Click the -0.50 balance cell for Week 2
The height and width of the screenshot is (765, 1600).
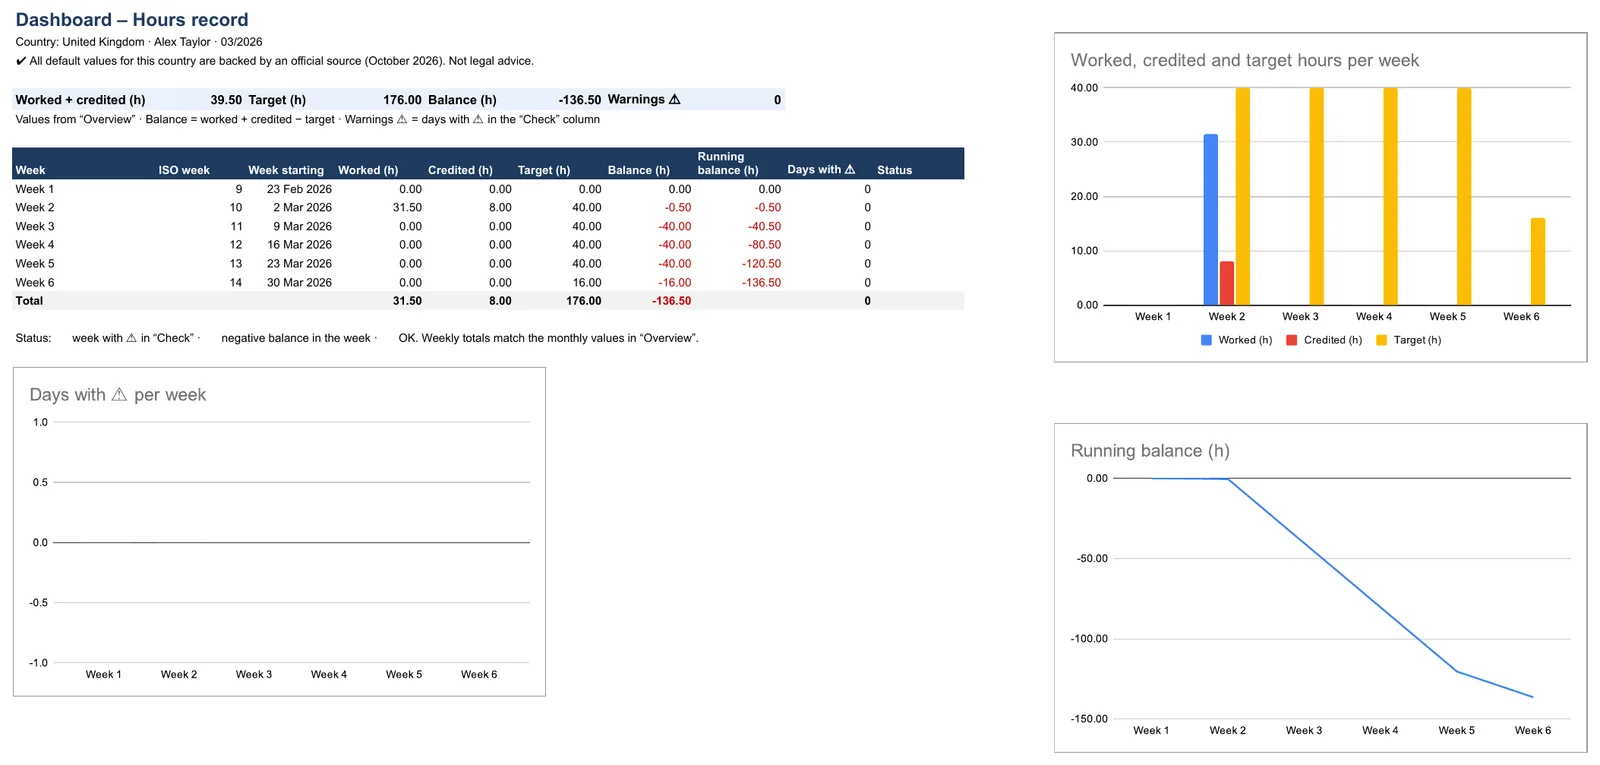coord(678,208)
